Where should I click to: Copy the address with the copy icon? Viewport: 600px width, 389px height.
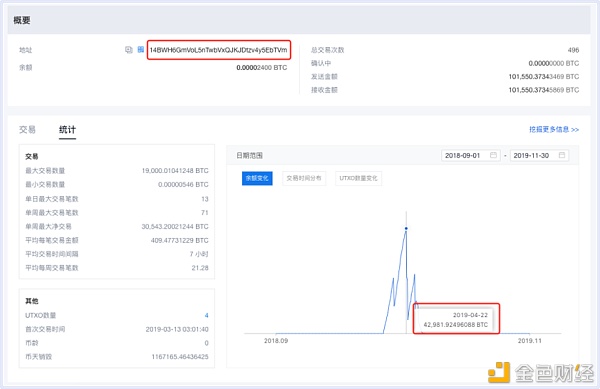coord(129,50)
